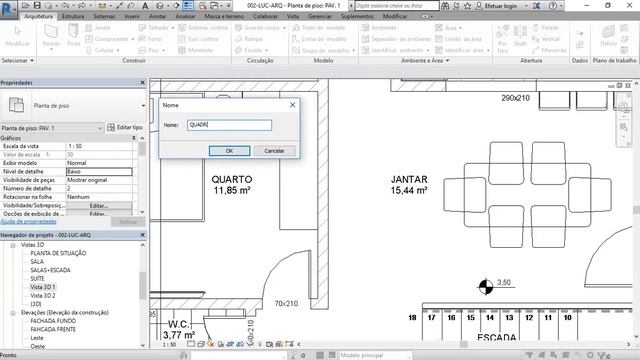Viewport: 640px width, 360px height.
Task: Collapse the Gráficos properties section
Action: point(134,138)
